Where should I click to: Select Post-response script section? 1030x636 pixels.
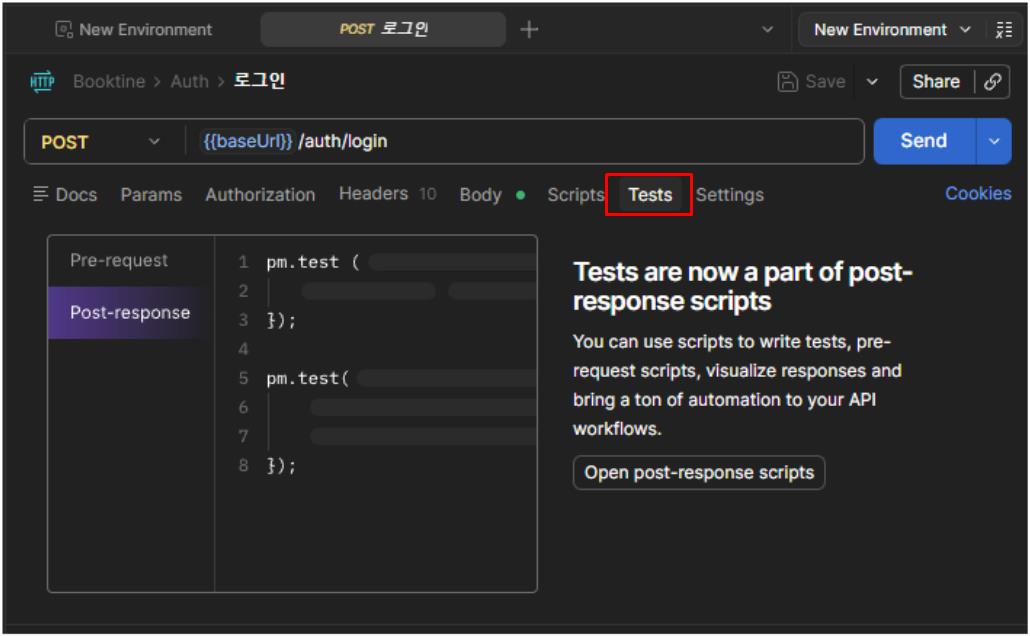131,313
